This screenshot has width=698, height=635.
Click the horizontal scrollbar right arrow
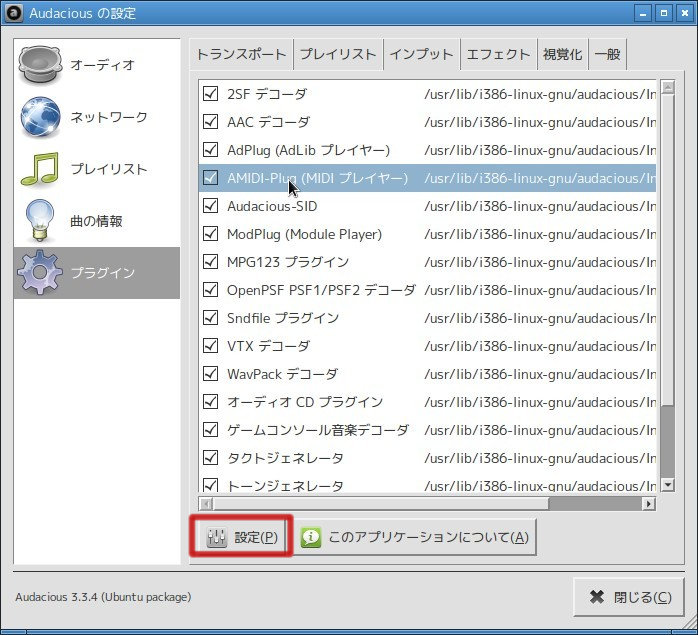(x=649, y=504)
